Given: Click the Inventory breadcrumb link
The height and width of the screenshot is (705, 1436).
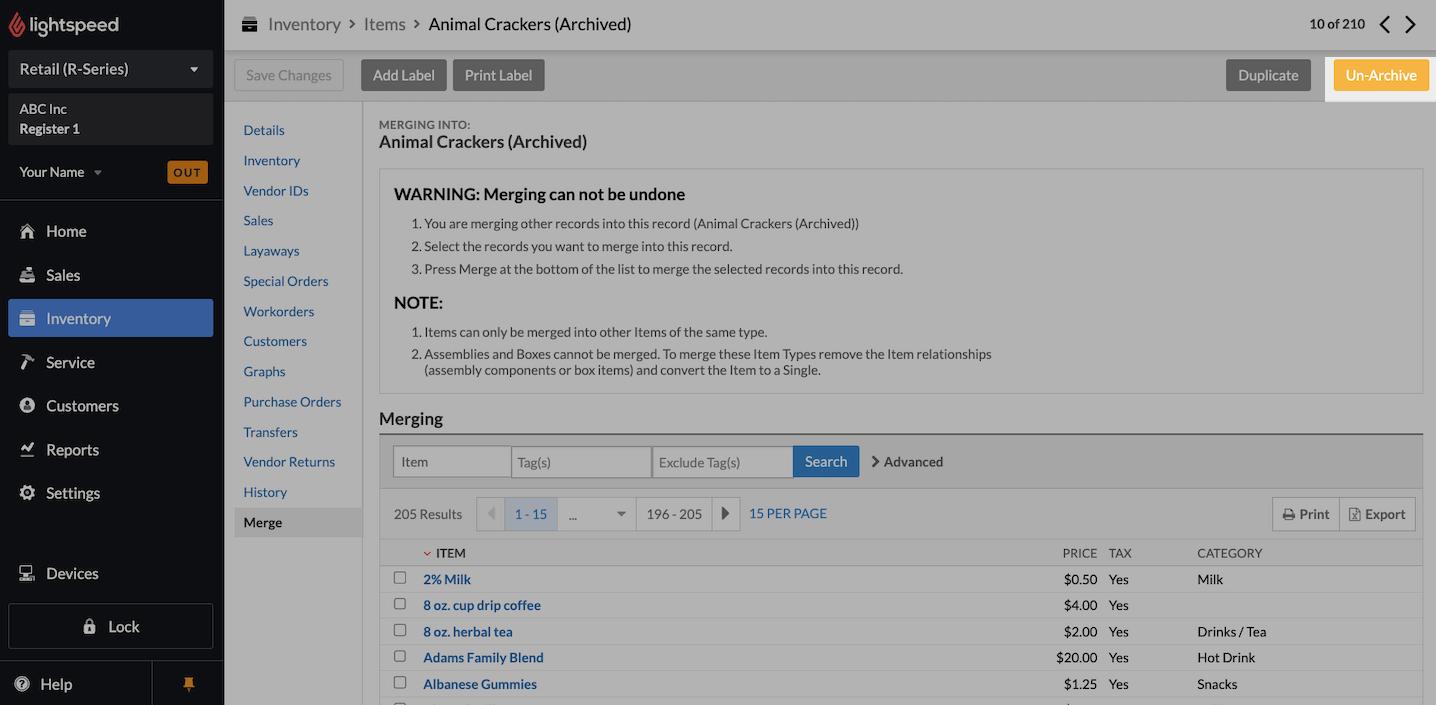Looking at the screenshot, I should pos(304,24).
